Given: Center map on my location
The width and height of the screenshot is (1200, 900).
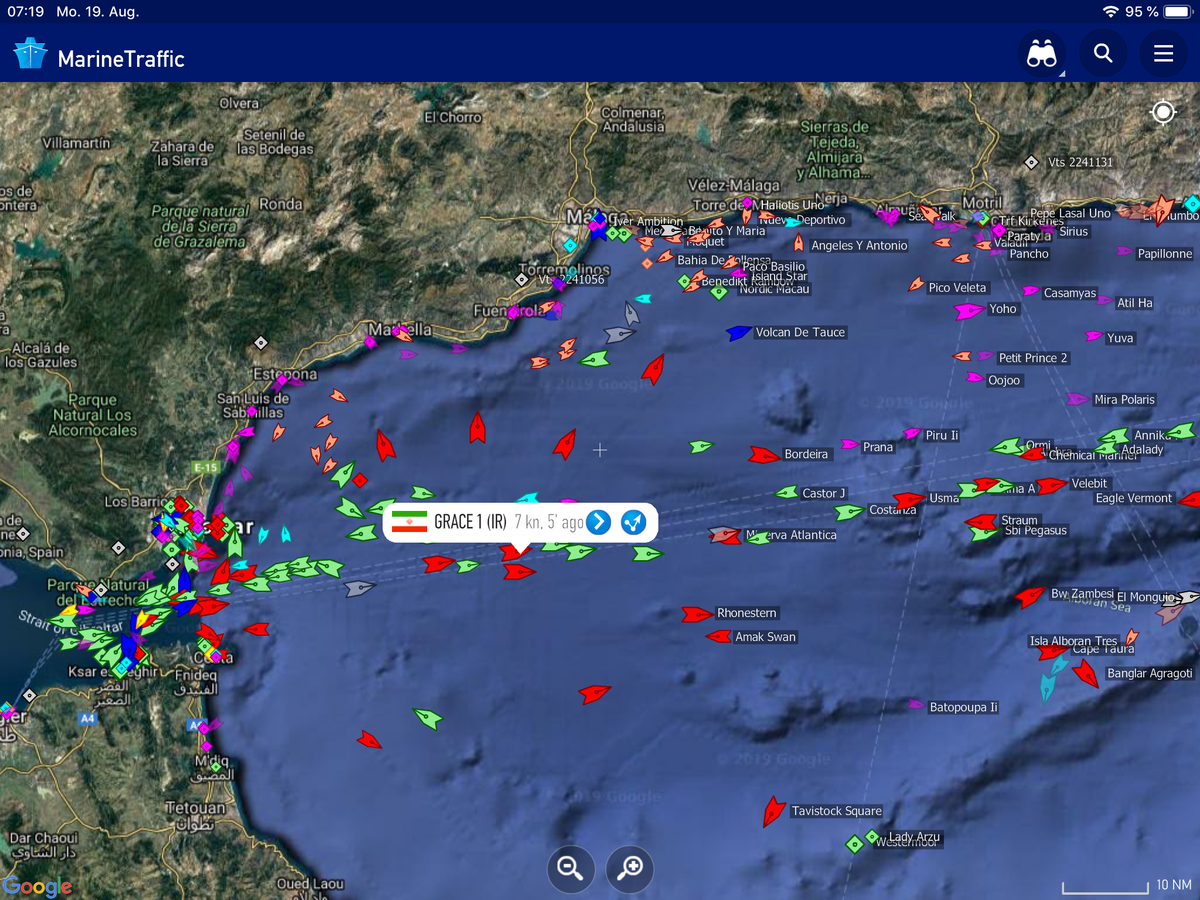Looking at the screenshot, I should pos(1163,112).
